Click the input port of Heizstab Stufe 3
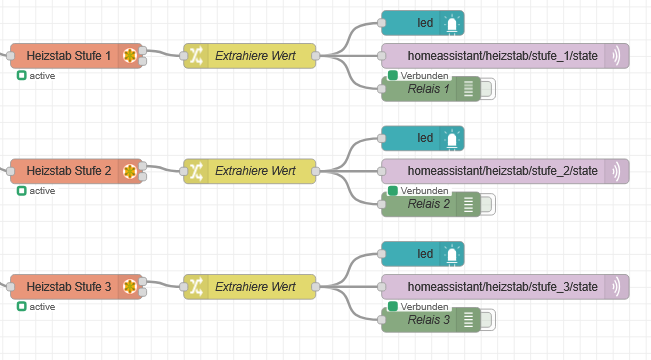651x360 pixels. click(x=10, y=287)
